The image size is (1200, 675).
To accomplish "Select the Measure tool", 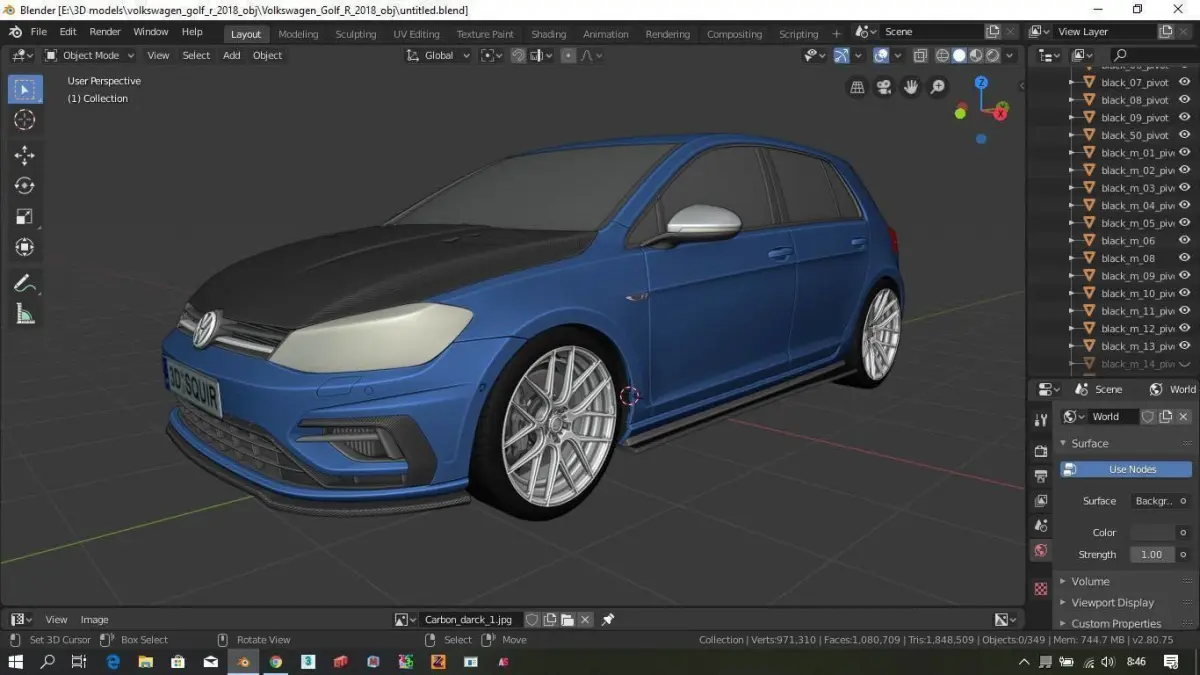I will pyautogui.click(x=25, y=314).
